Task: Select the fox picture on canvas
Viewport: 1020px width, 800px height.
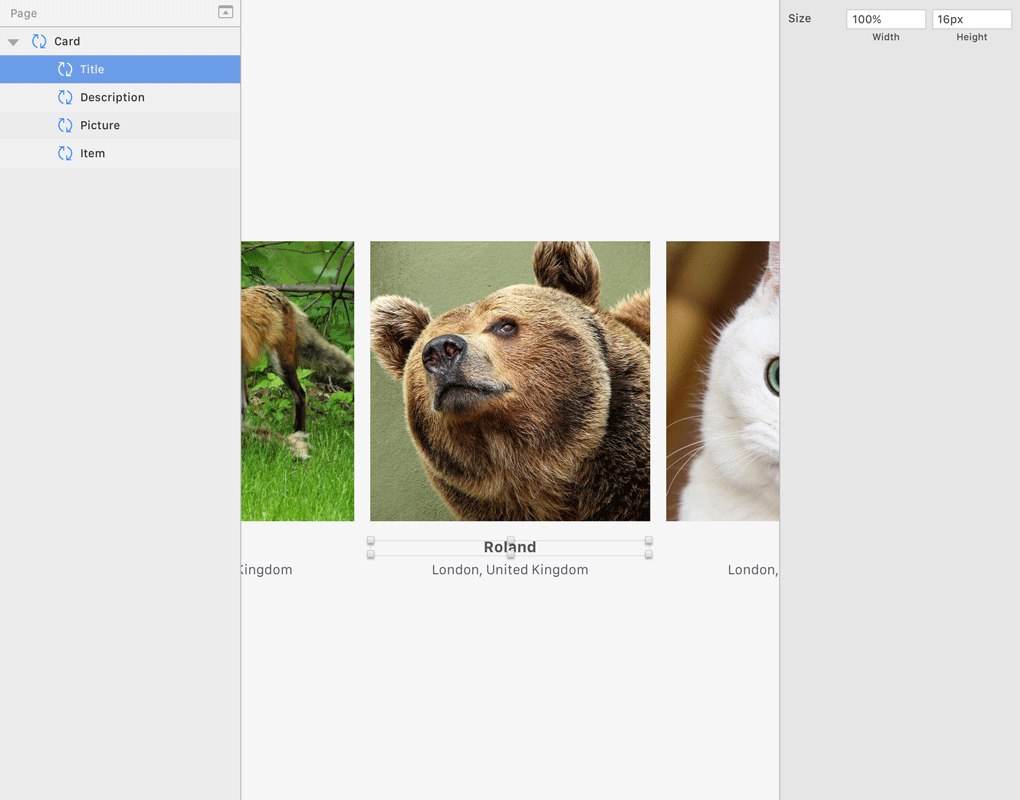Action: coord(298,381)
